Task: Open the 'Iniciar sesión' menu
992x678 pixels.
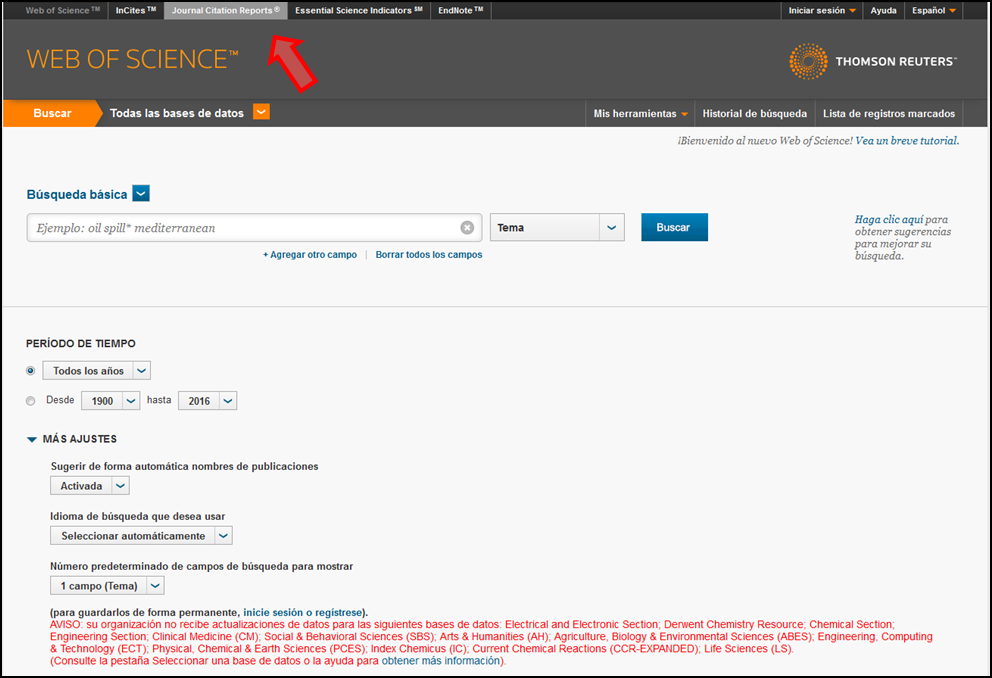Action: point(822,11)
